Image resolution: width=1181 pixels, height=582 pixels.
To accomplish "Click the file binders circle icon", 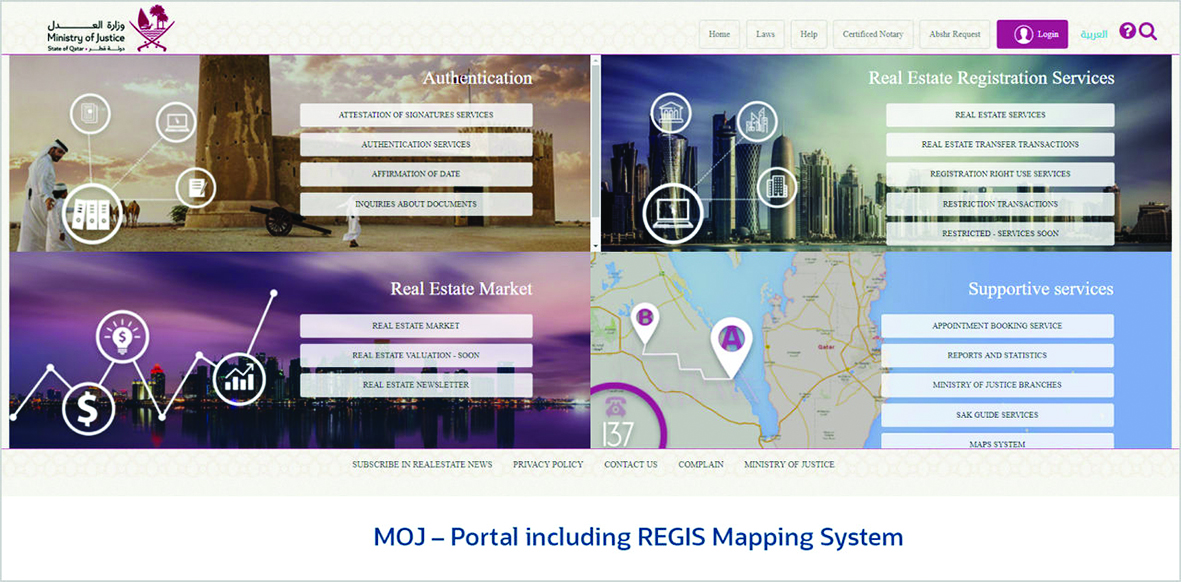I will click(x=92, y=212).
